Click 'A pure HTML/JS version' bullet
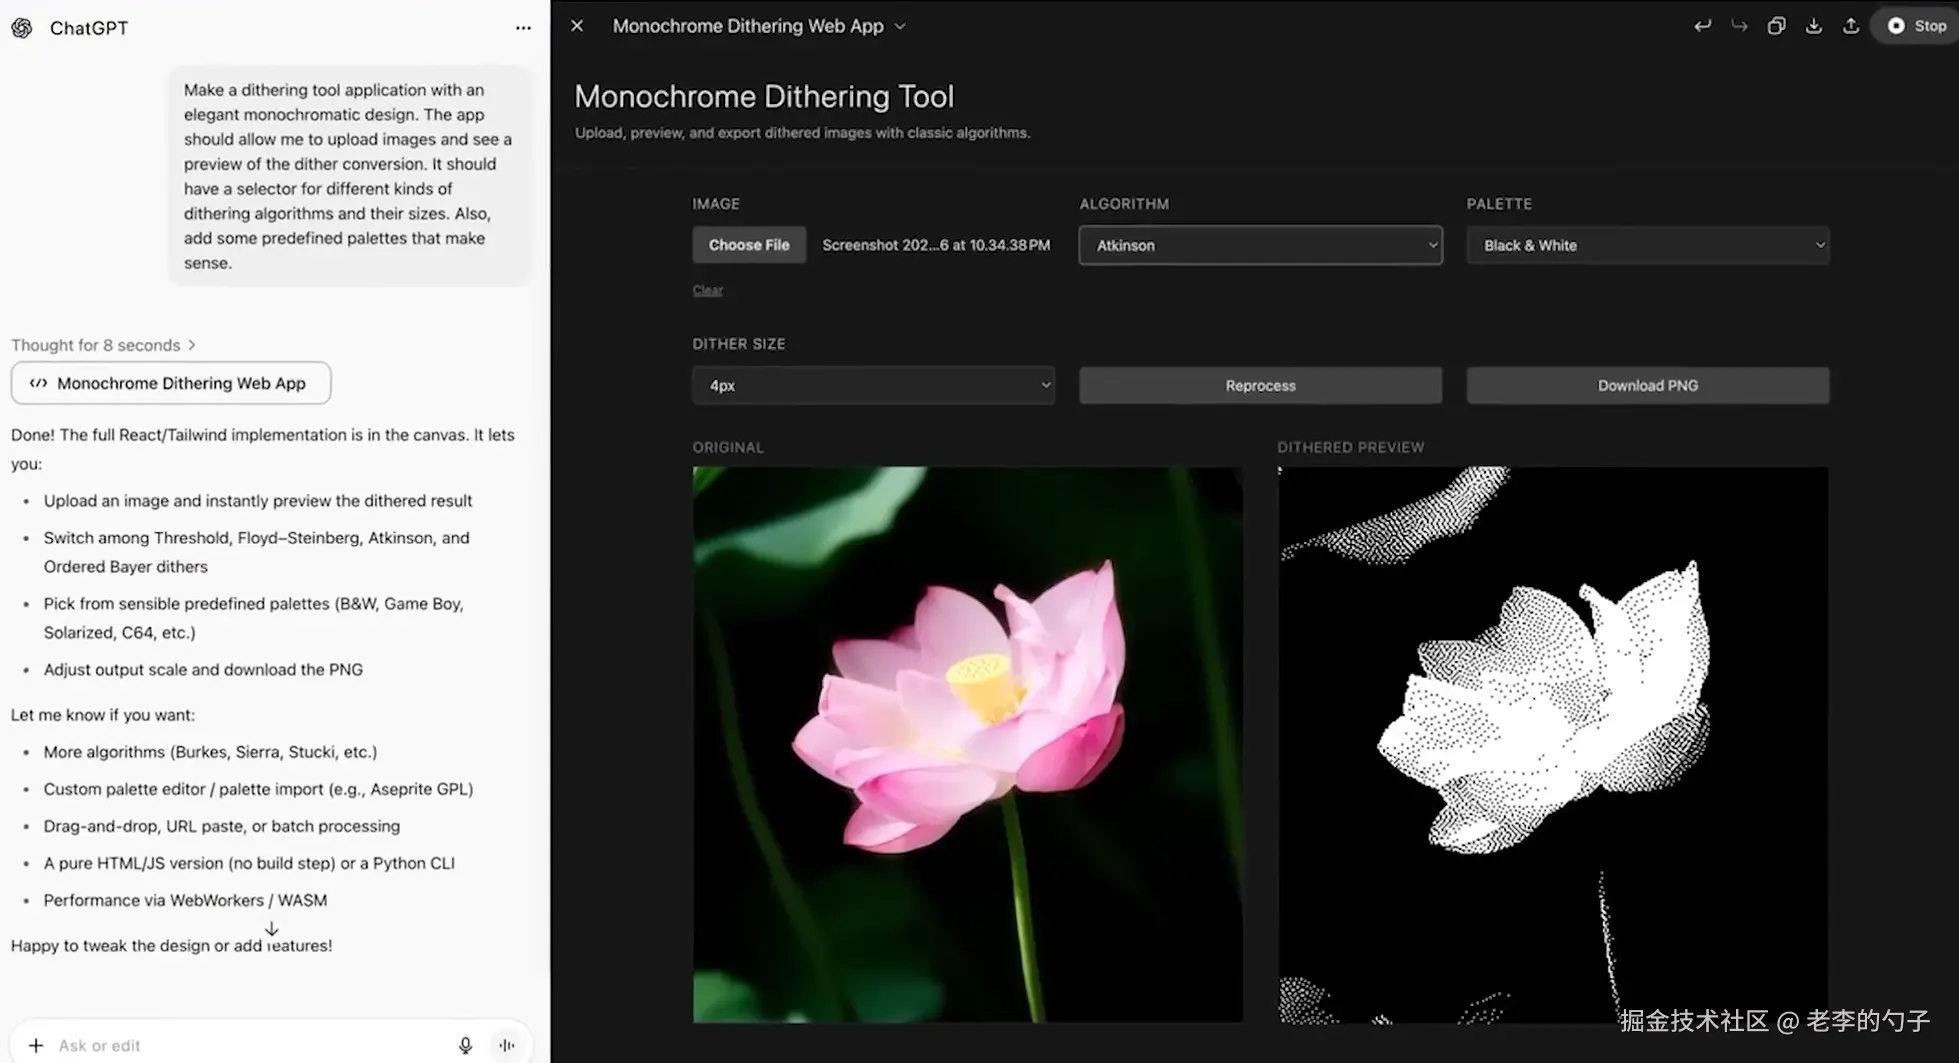1959x1063 pixels. [x=249, y=863]
